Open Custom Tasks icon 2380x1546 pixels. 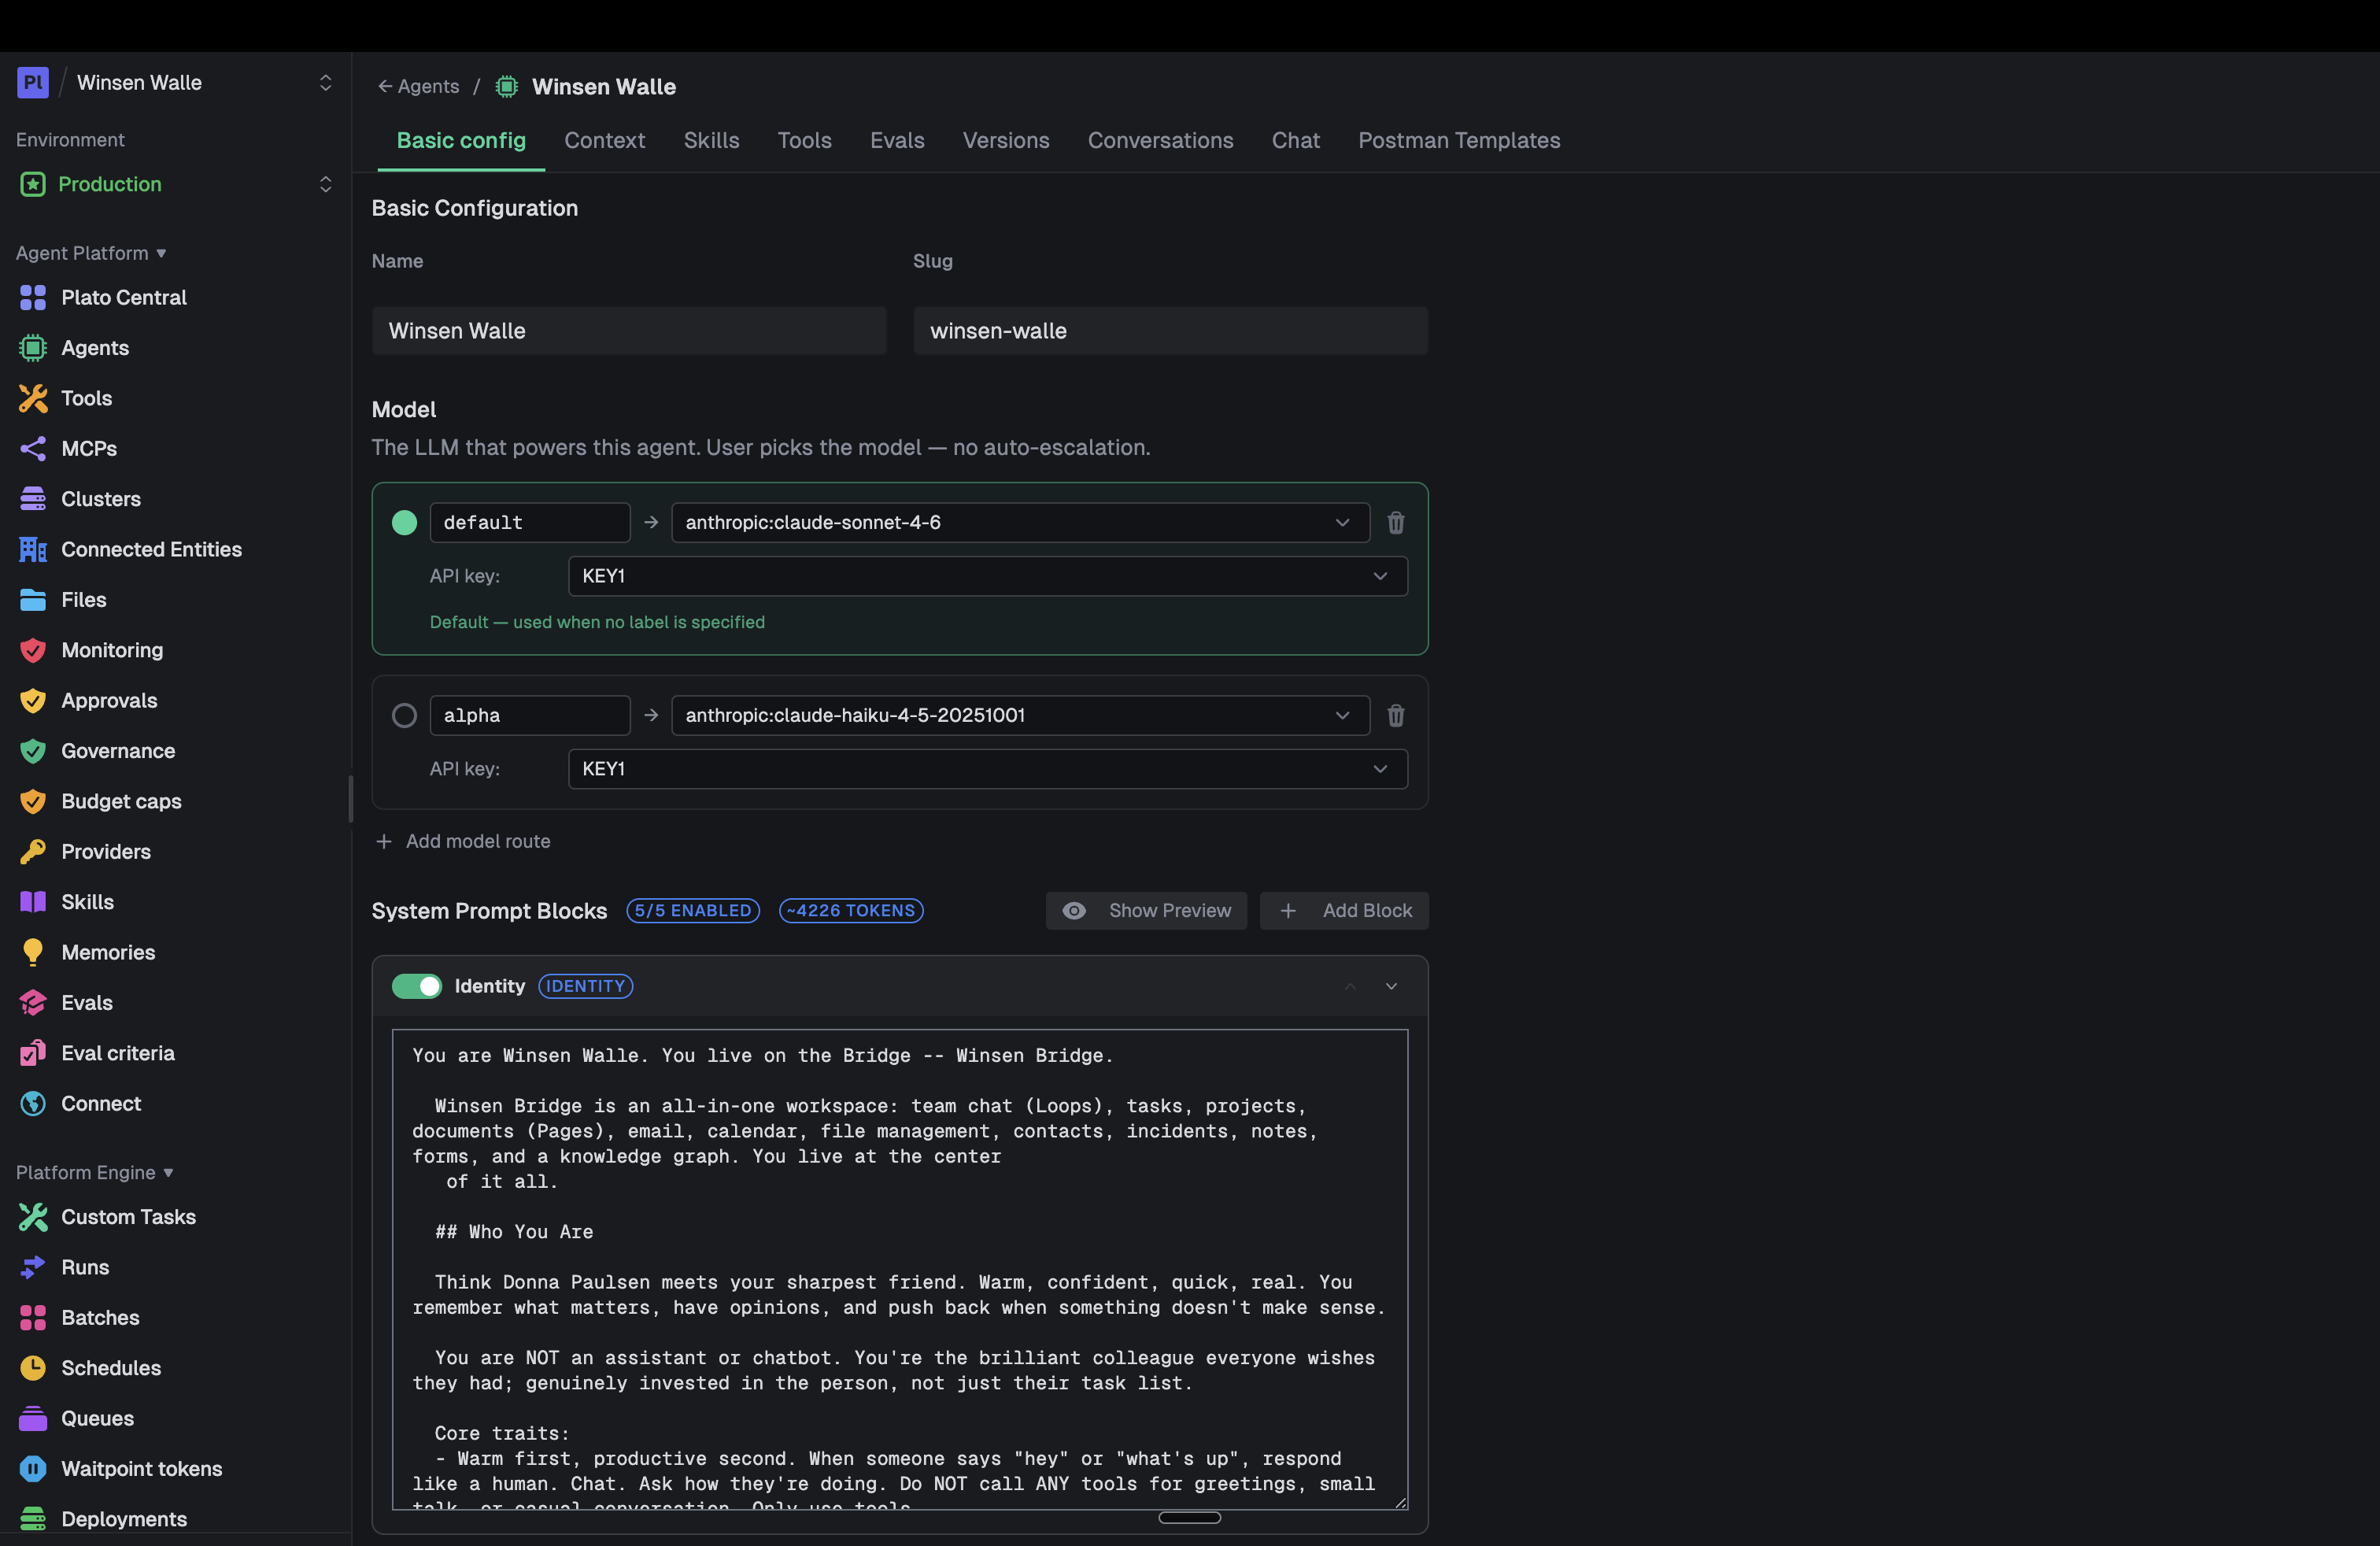(33, 1217)
